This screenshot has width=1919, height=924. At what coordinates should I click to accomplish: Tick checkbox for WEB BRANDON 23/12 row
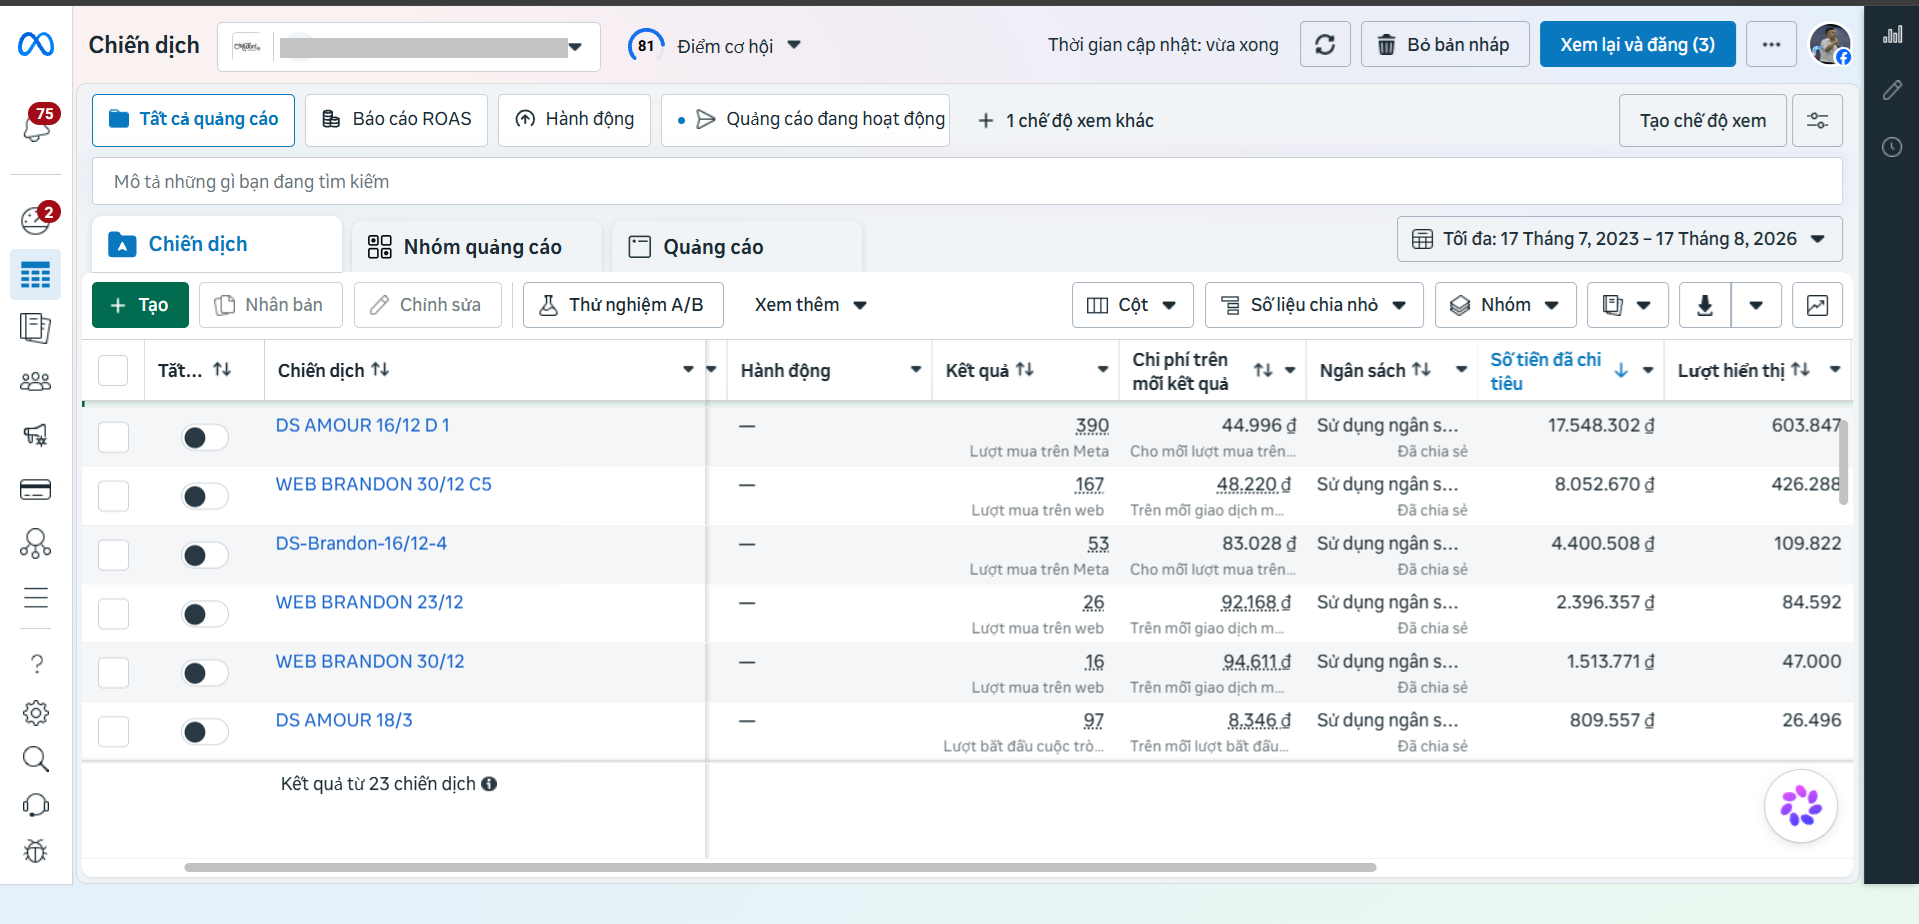[x=113, y=614]
